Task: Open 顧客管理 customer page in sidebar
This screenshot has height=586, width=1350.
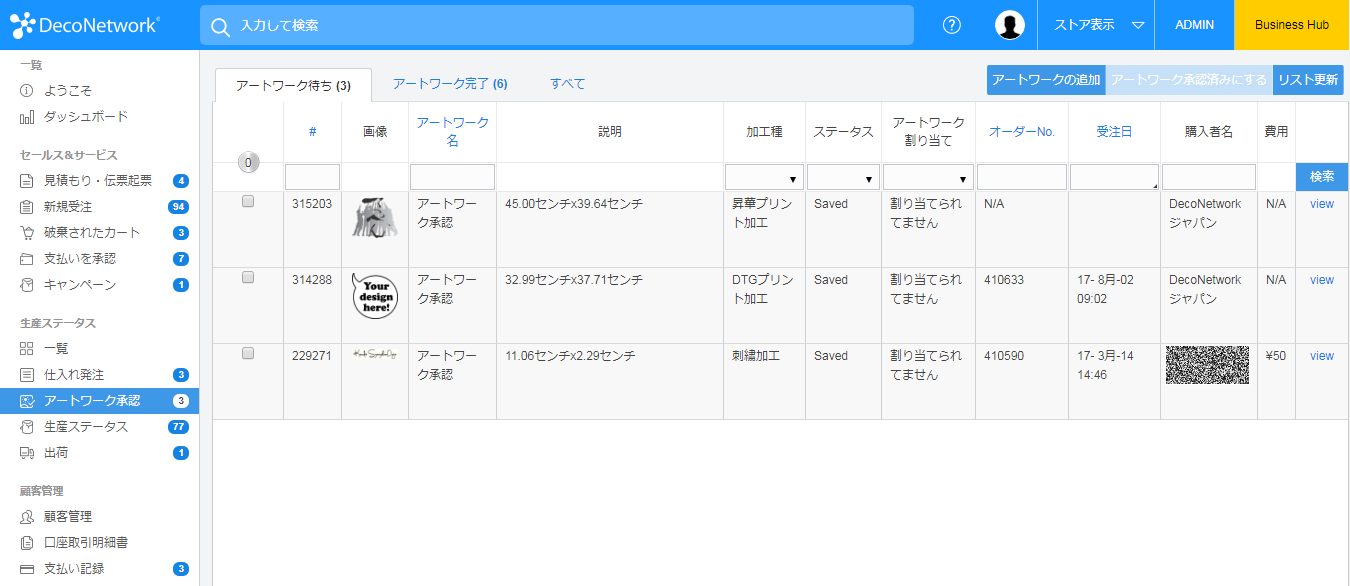Action: pyautogui.click(x=68, y=517)
